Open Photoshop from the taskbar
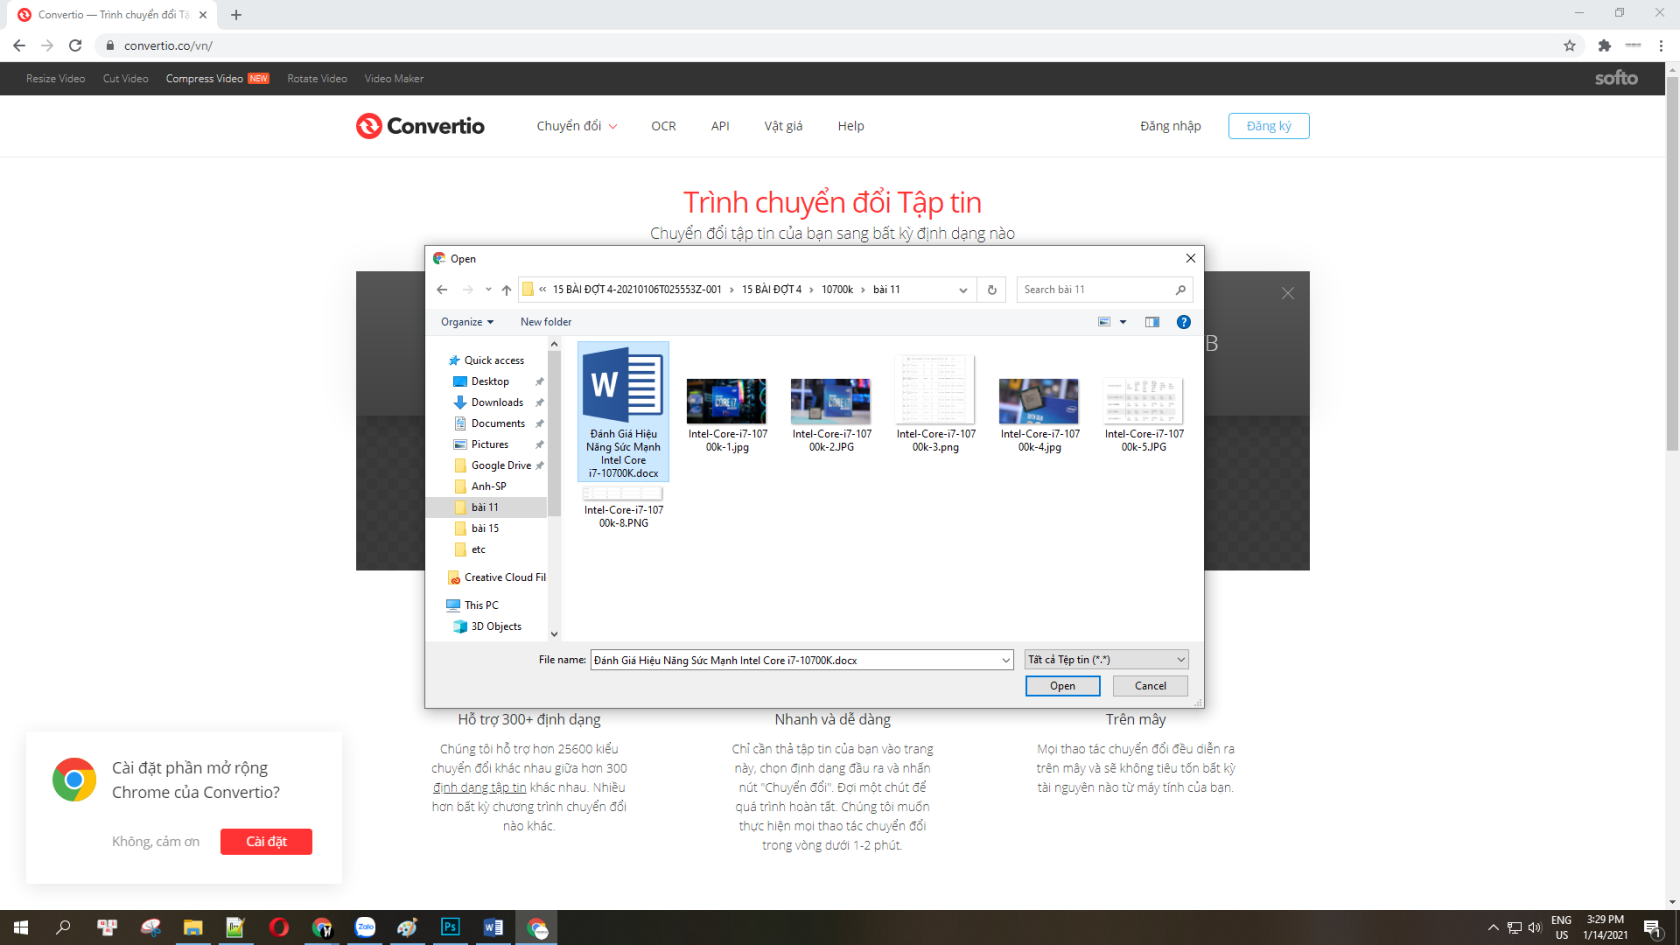The image size is (1680, 945). click(450, 927)
